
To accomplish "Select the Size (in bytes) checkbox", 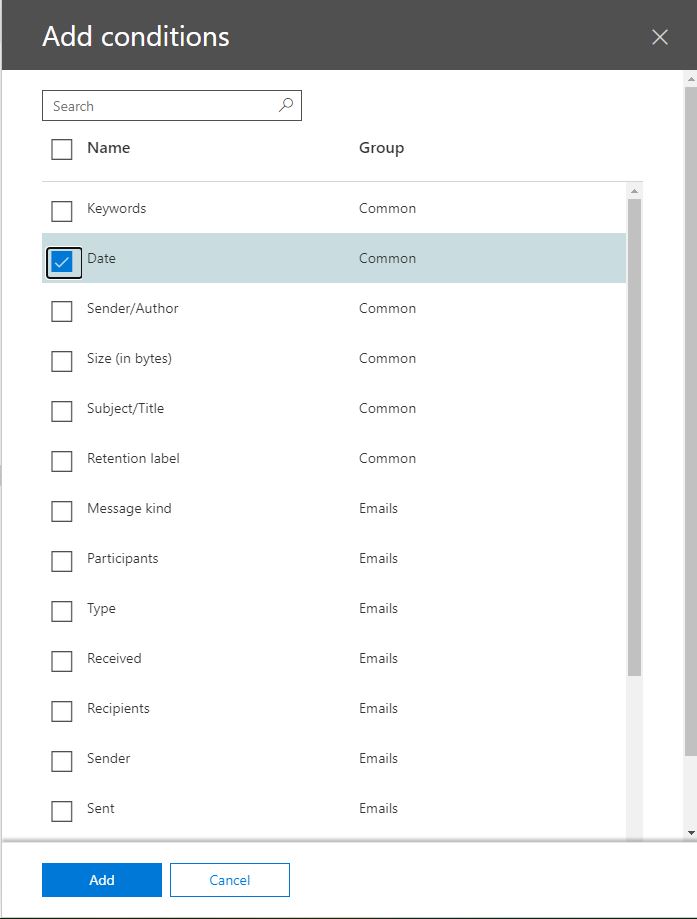I will click(x=62, y=361).
